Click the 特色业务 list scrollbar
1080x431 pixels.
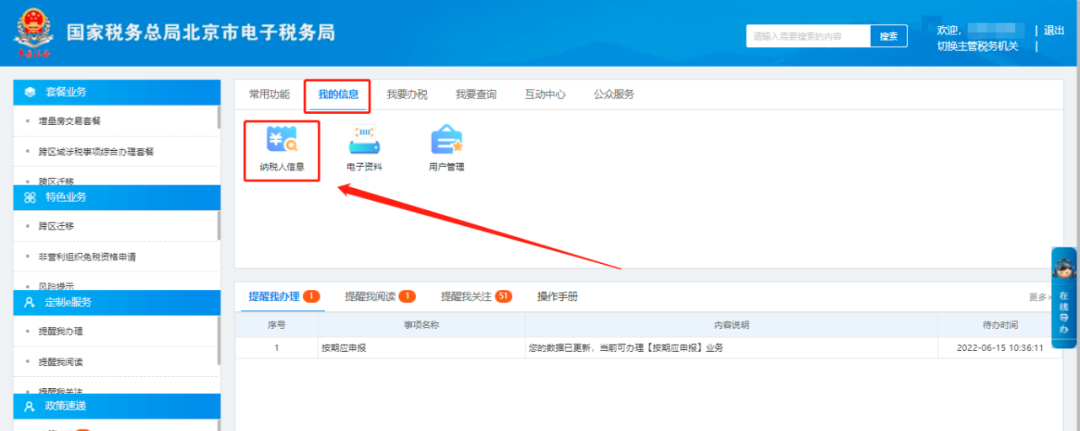pyautogui.click(x=219, y=224)
